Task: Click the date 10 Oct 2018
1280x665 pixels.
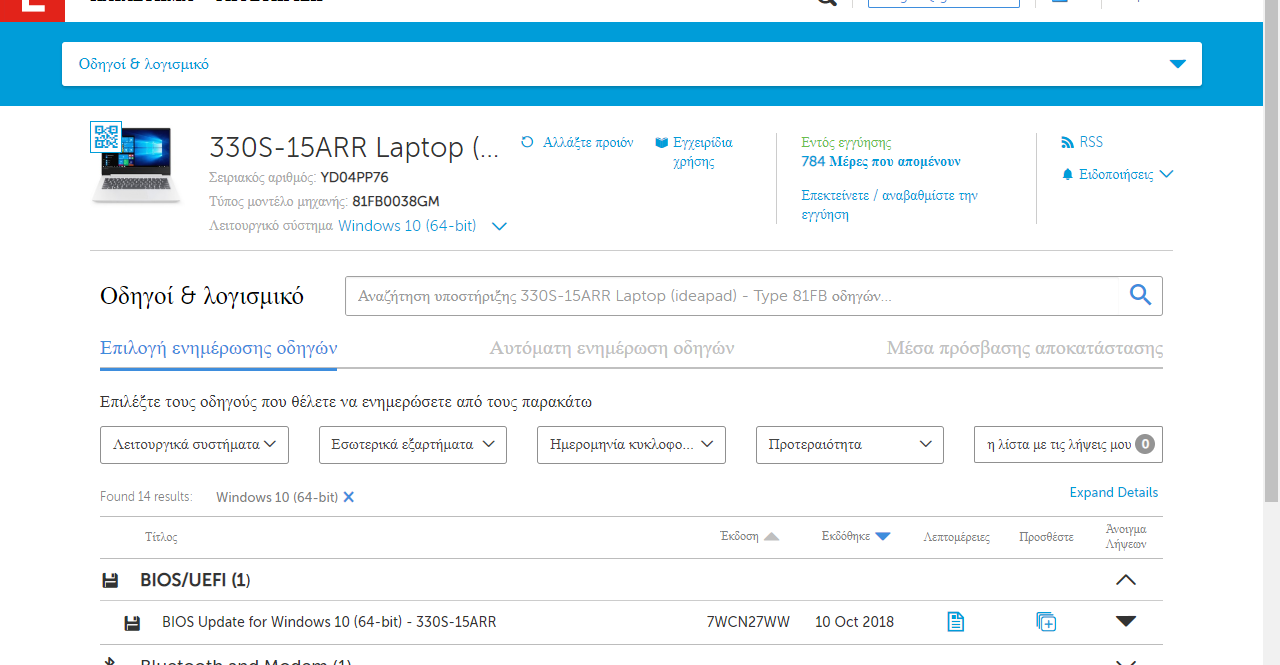Action: 854,622
